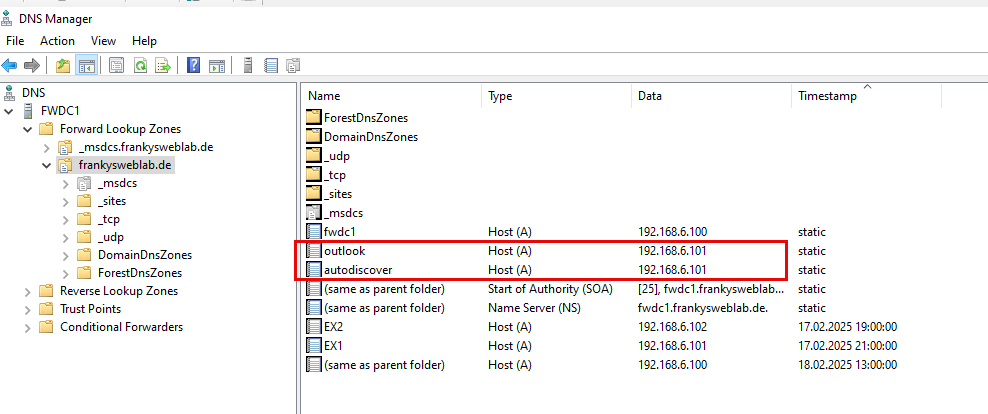This screenshot has height=414, width=988.
Task: Click the Export List toolbar icon
Action: (163, 65)
